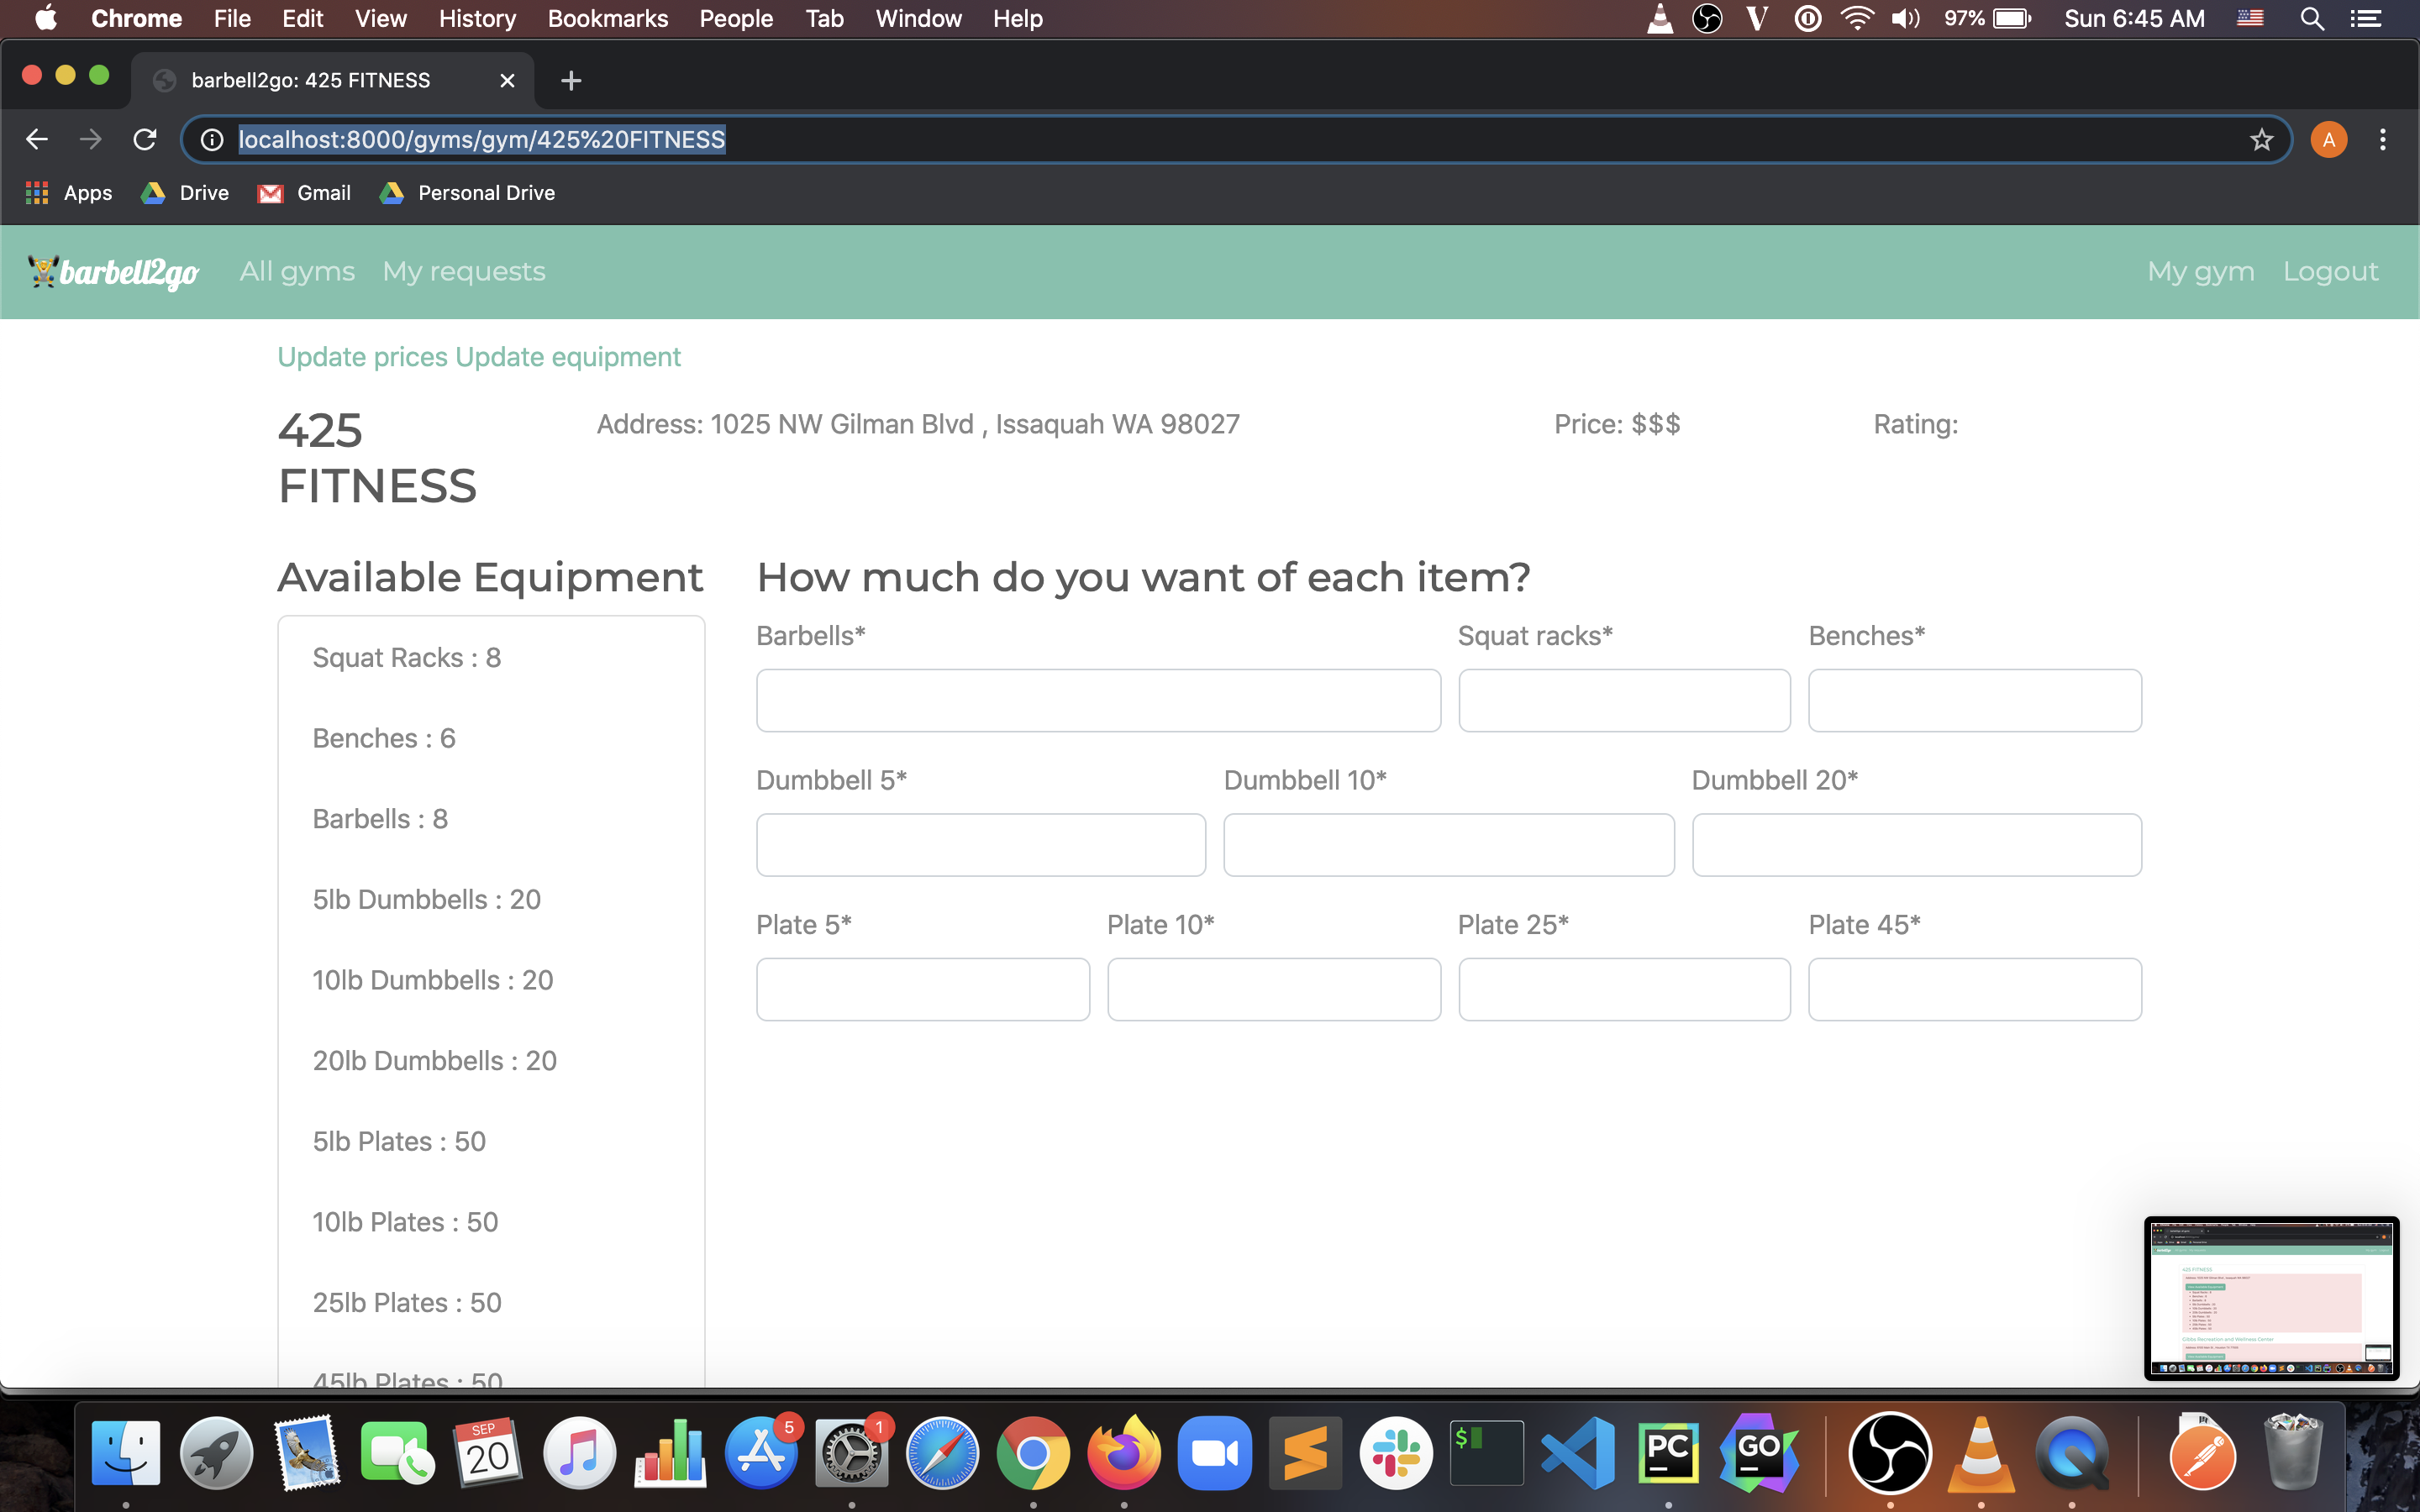2420x1512 pixels.
Task: Click Update equipment link
Action: pyautogui.click(x=567, y=357)
